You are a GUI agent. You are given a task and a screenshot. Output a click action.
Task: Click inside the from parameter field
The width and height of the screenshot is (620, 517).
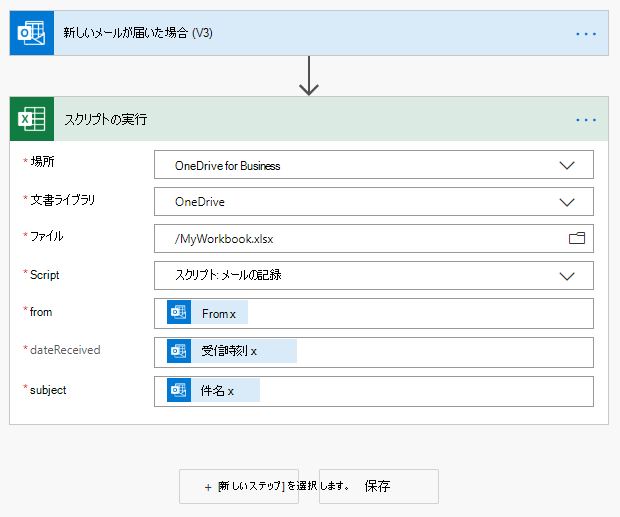pos(374,313)
